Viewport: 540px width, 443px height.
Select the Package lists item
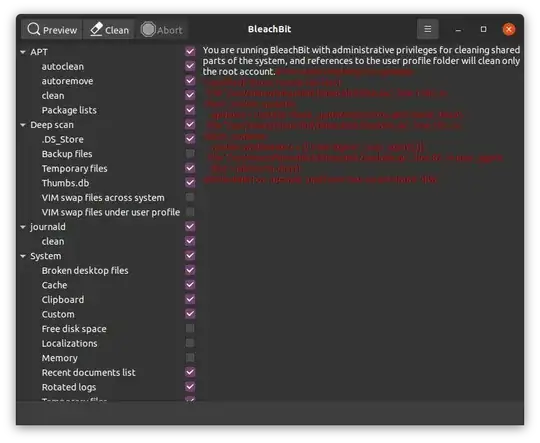[69, 110]
